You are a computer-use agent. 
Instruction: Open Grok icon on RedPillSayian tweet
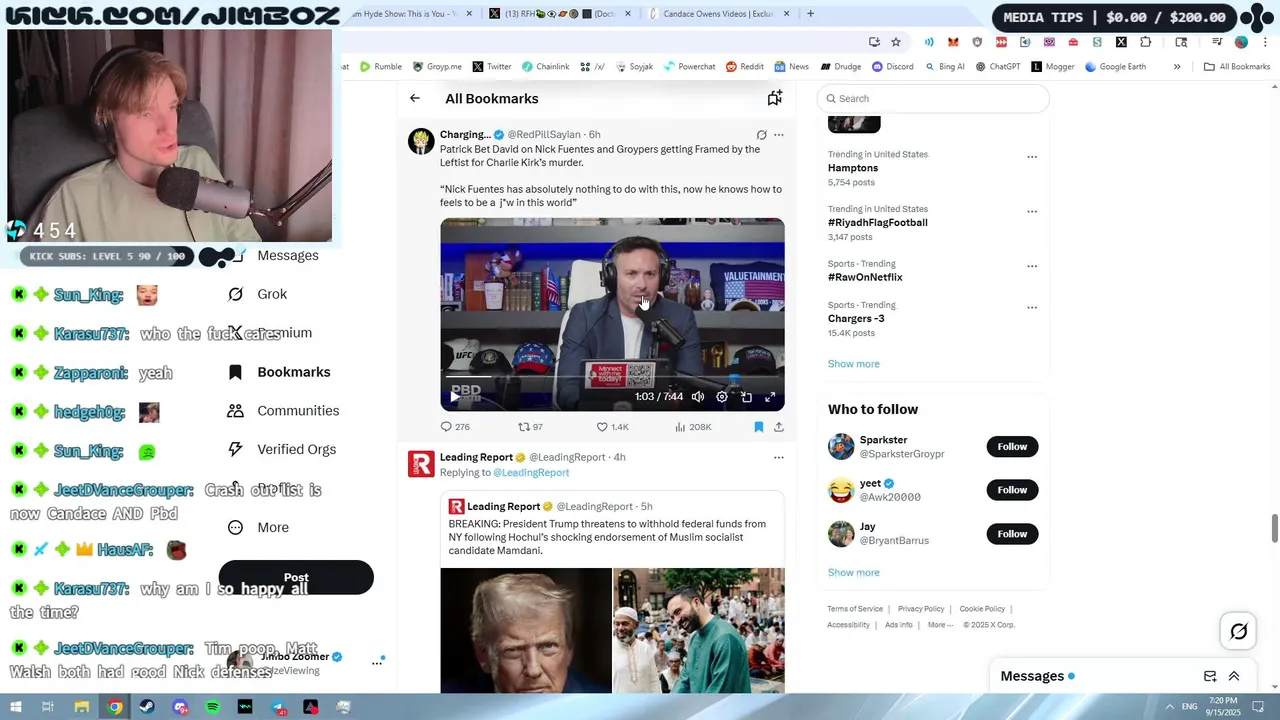click(x=761, y=135)
